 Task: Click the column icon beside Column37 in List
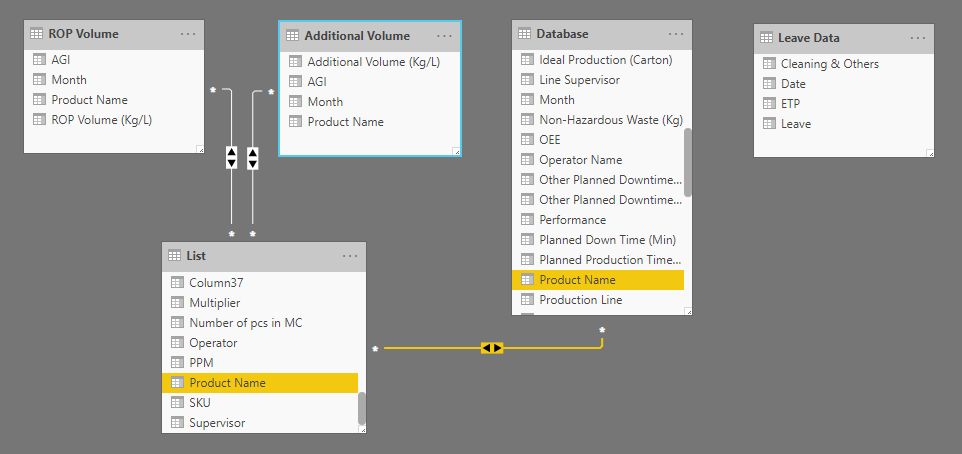point(177,282)
